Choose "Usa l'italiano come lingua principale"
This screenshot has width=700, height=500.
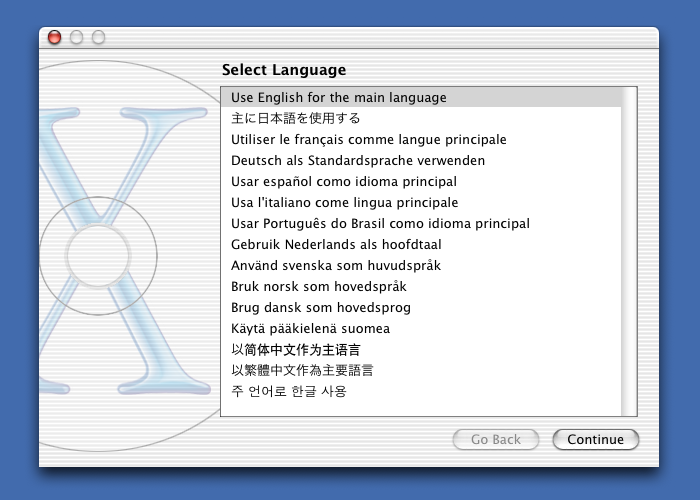[x=421, y=202]
